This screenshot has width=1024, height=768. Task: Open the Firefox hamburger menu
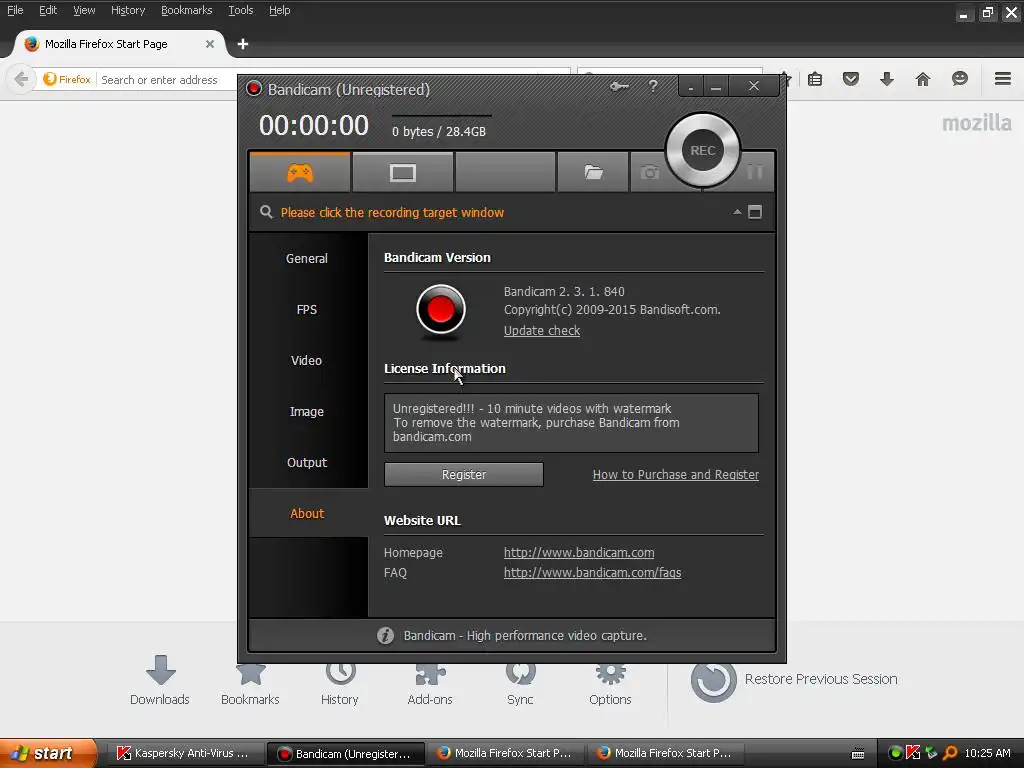click(x=1003, y=79)
